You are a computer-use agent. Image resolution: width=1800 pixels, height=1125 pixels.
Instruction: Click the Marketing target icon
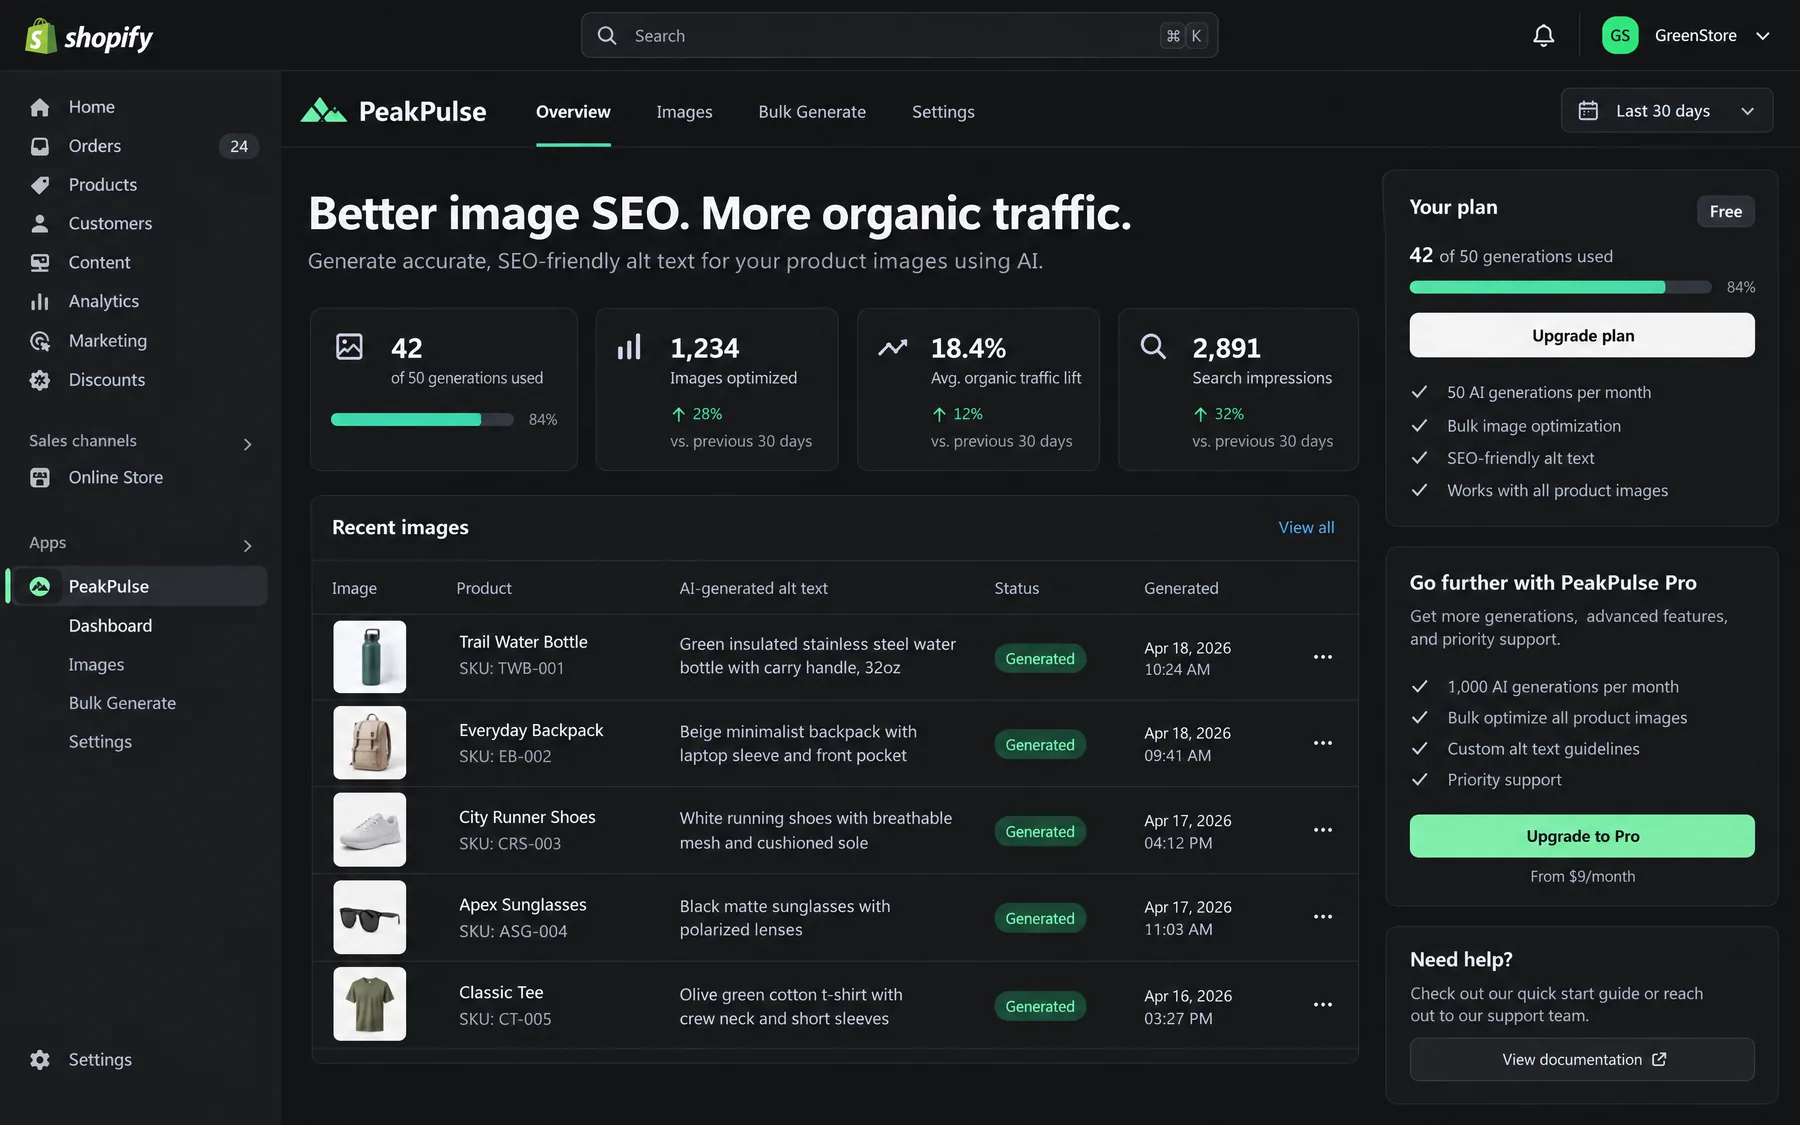[40, 341]
